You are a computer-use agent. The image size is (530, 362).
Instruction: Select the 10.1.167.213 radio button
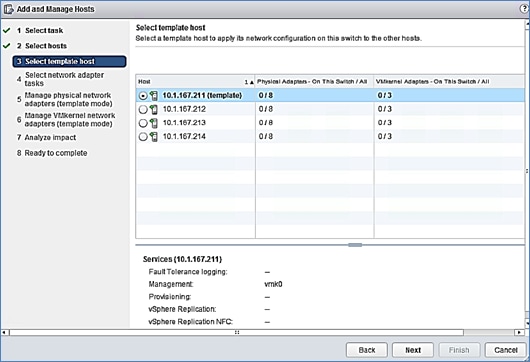[143, 123]
